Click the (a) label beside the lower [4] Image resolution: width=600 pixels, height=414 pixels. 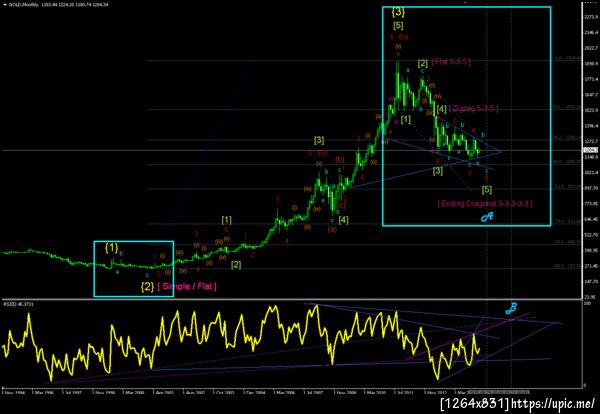pos(332,229)
